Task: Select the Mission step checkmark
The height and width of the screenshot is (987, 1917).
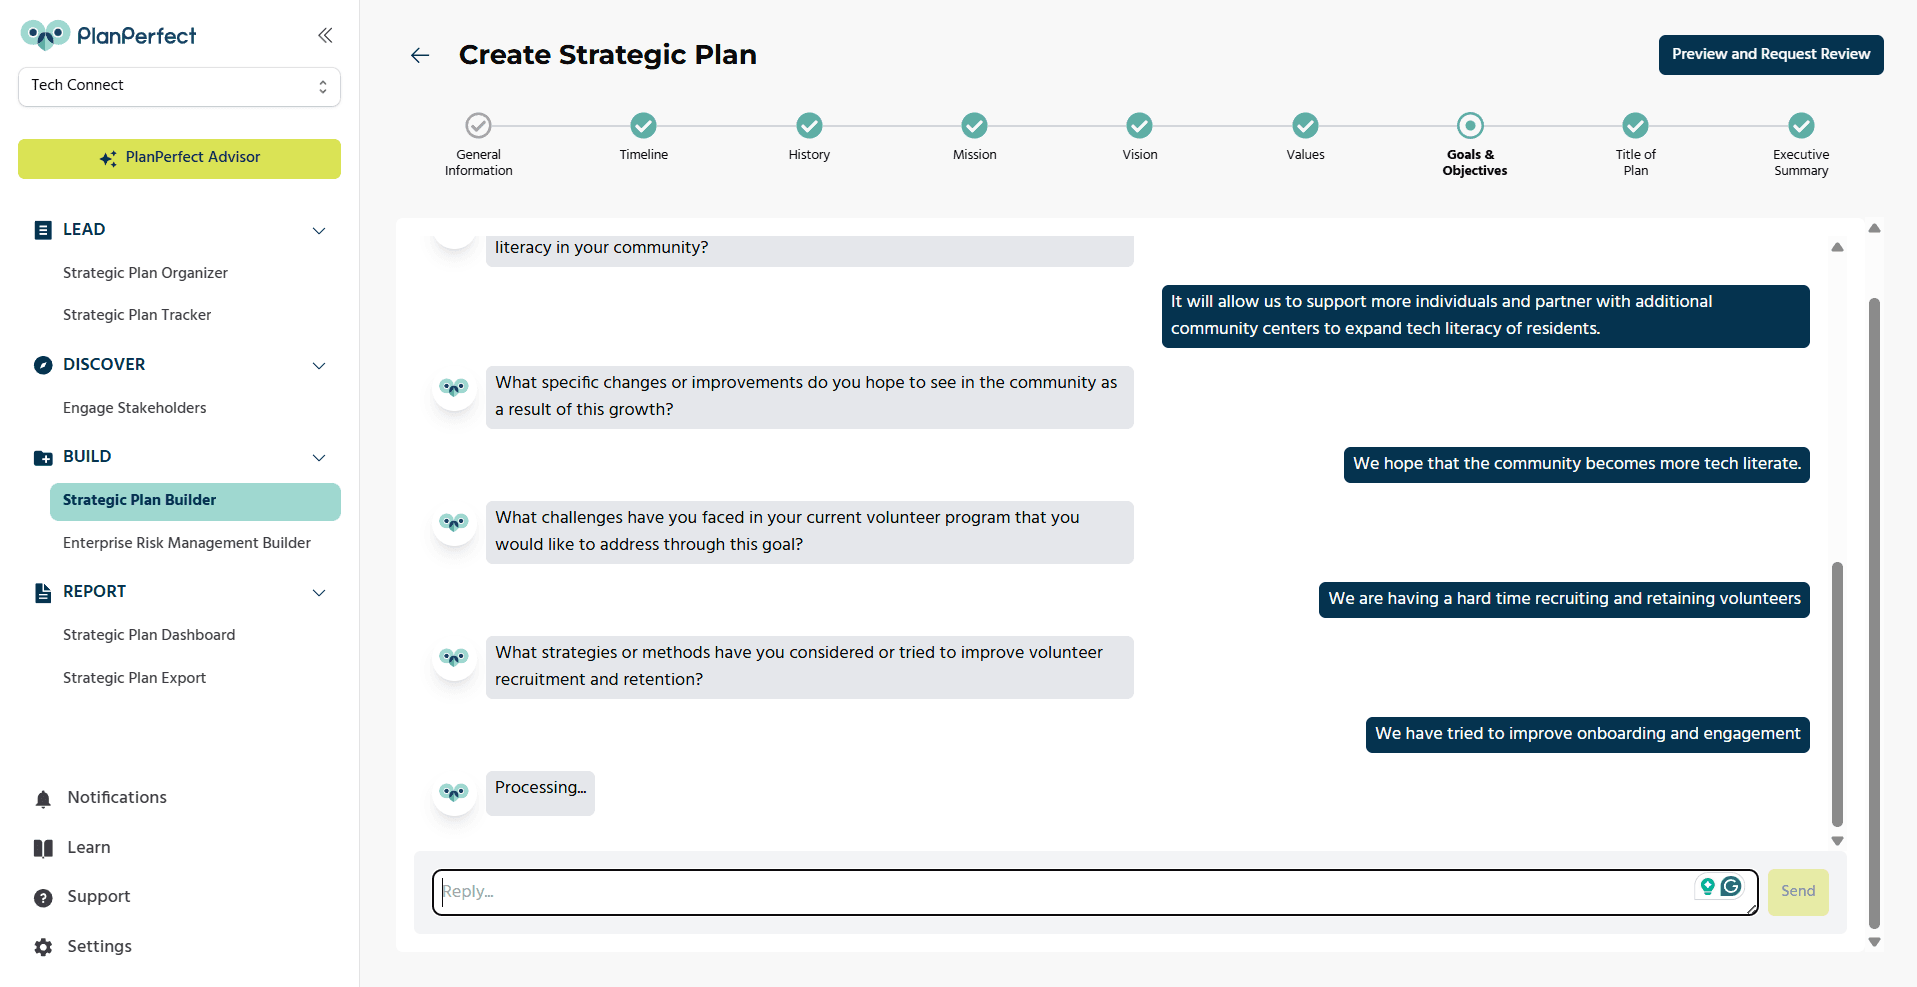Action: pos(974,125)
